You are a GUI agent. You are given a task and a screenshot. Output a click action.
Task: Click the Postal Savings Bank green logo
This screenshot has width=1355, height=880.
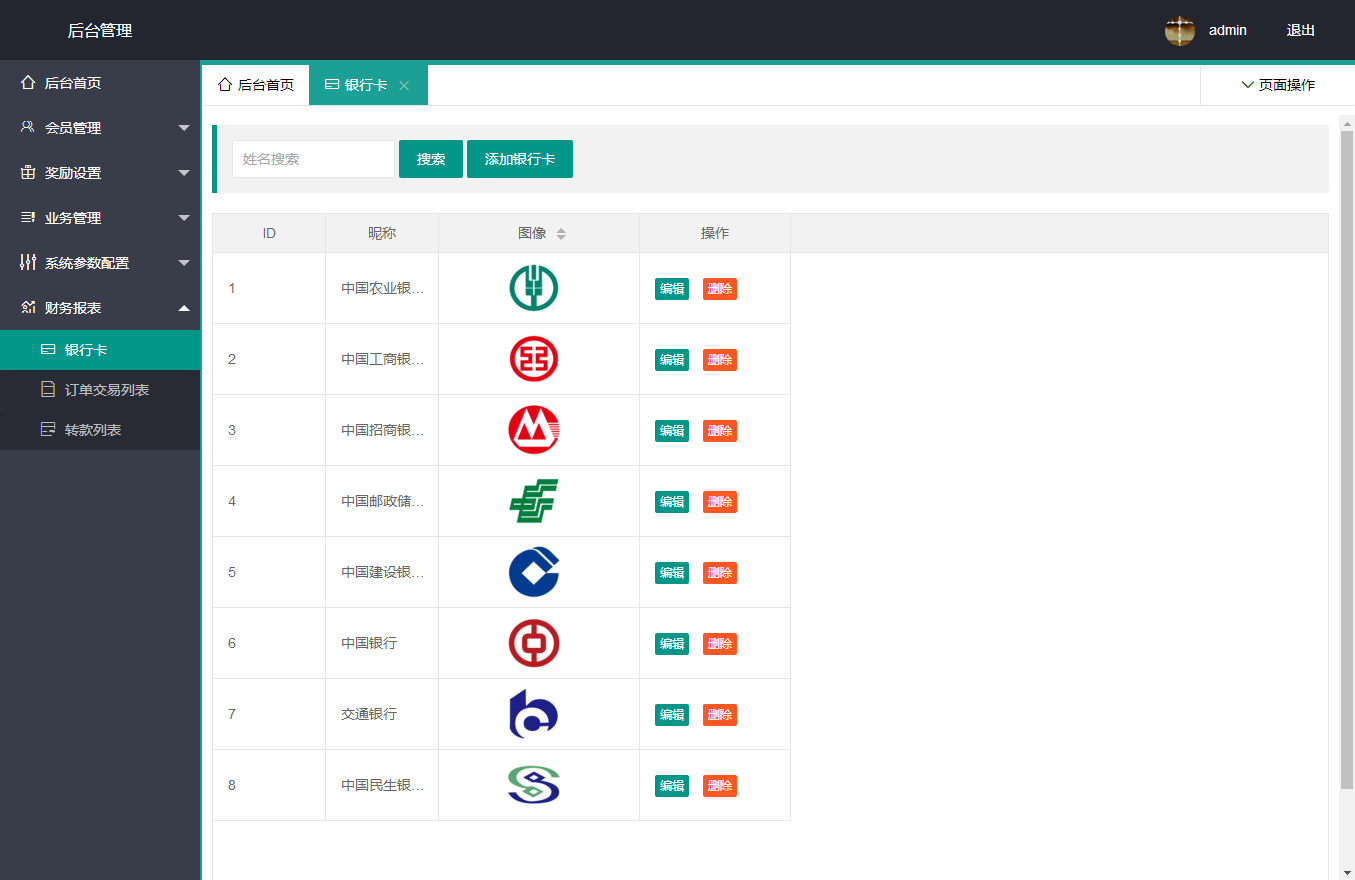[534, 501]
